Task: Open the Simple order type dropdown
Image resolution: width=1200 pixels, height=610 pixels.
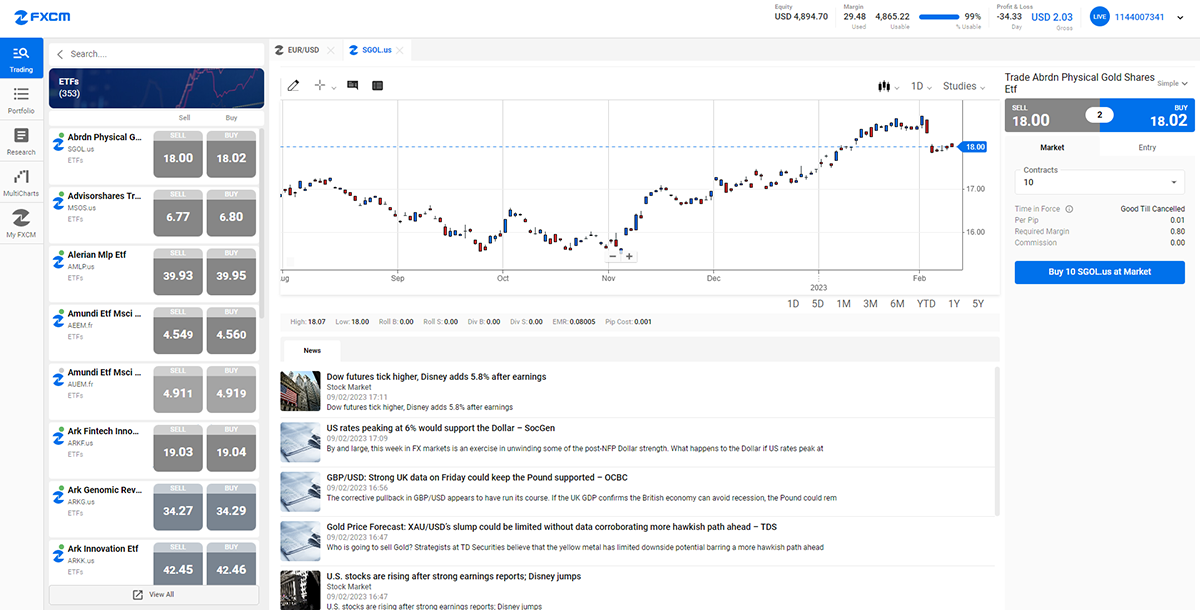Action: click(x=1170, y=83)
